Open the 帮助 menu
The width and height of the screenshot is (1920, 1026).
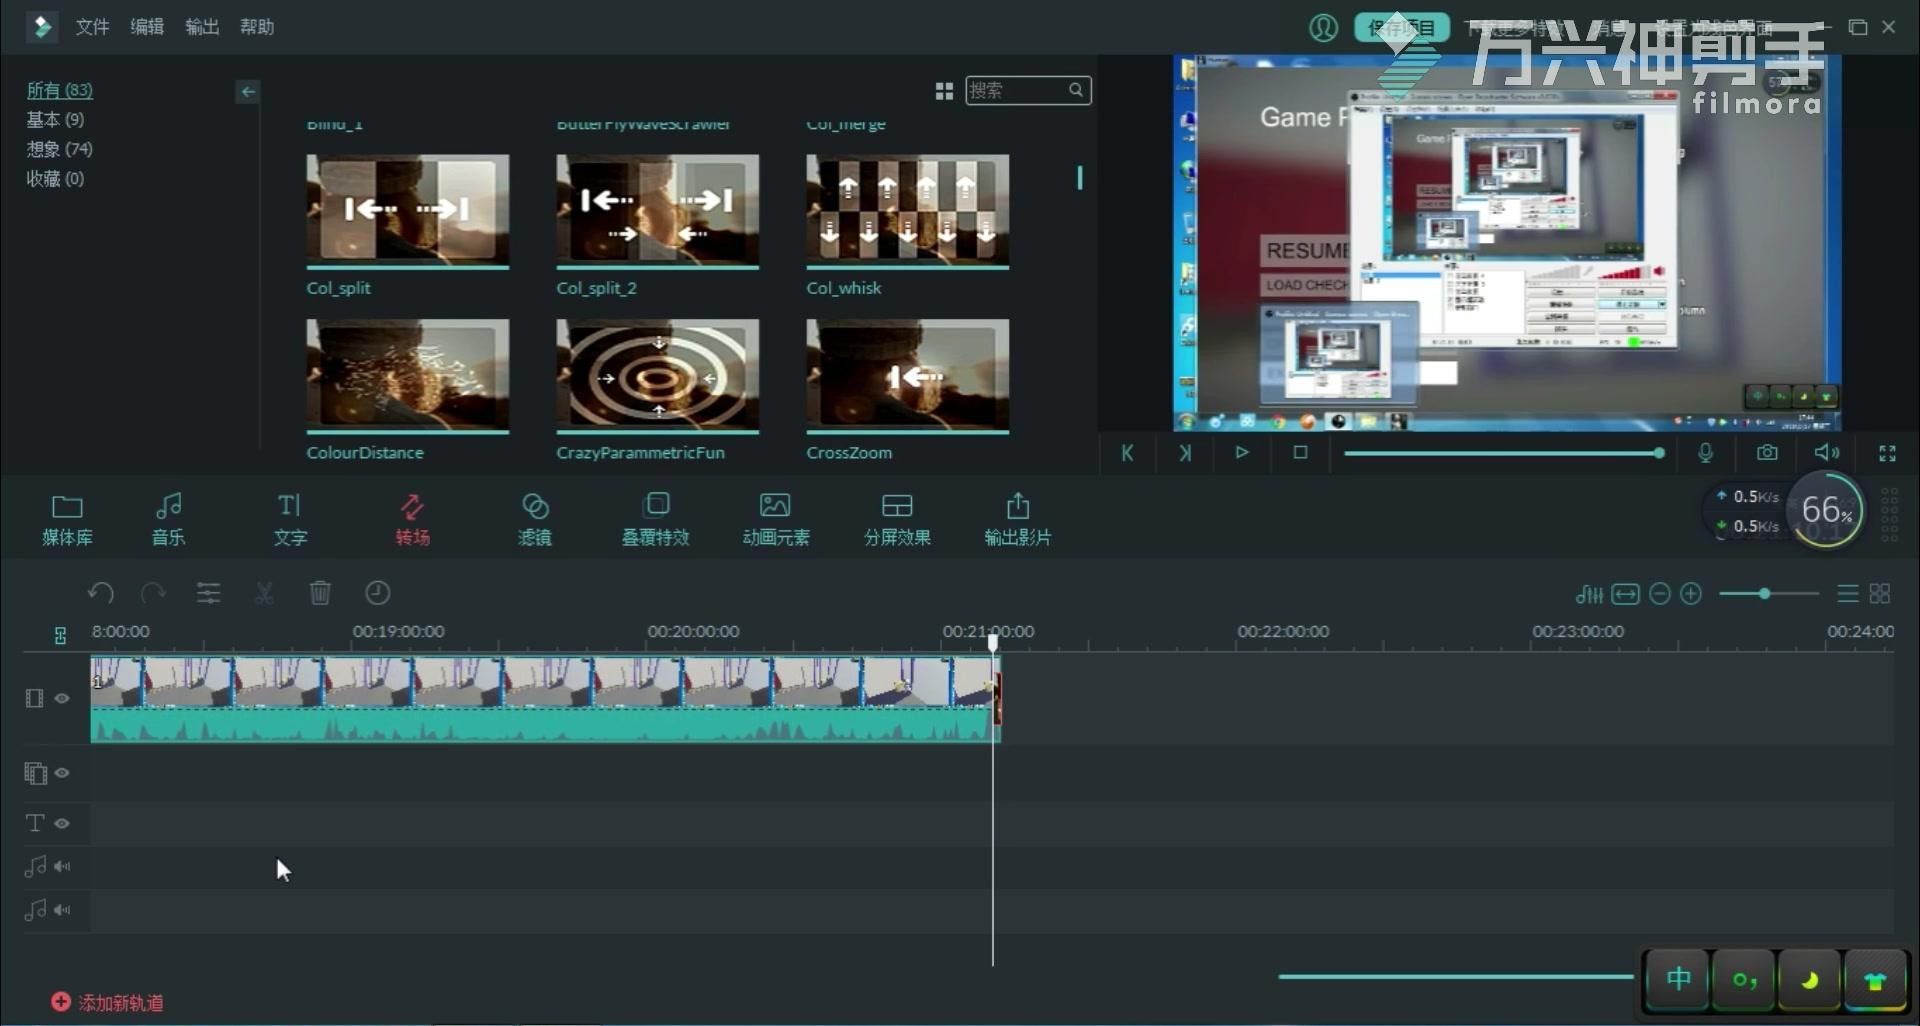click(x=257, y=27)
